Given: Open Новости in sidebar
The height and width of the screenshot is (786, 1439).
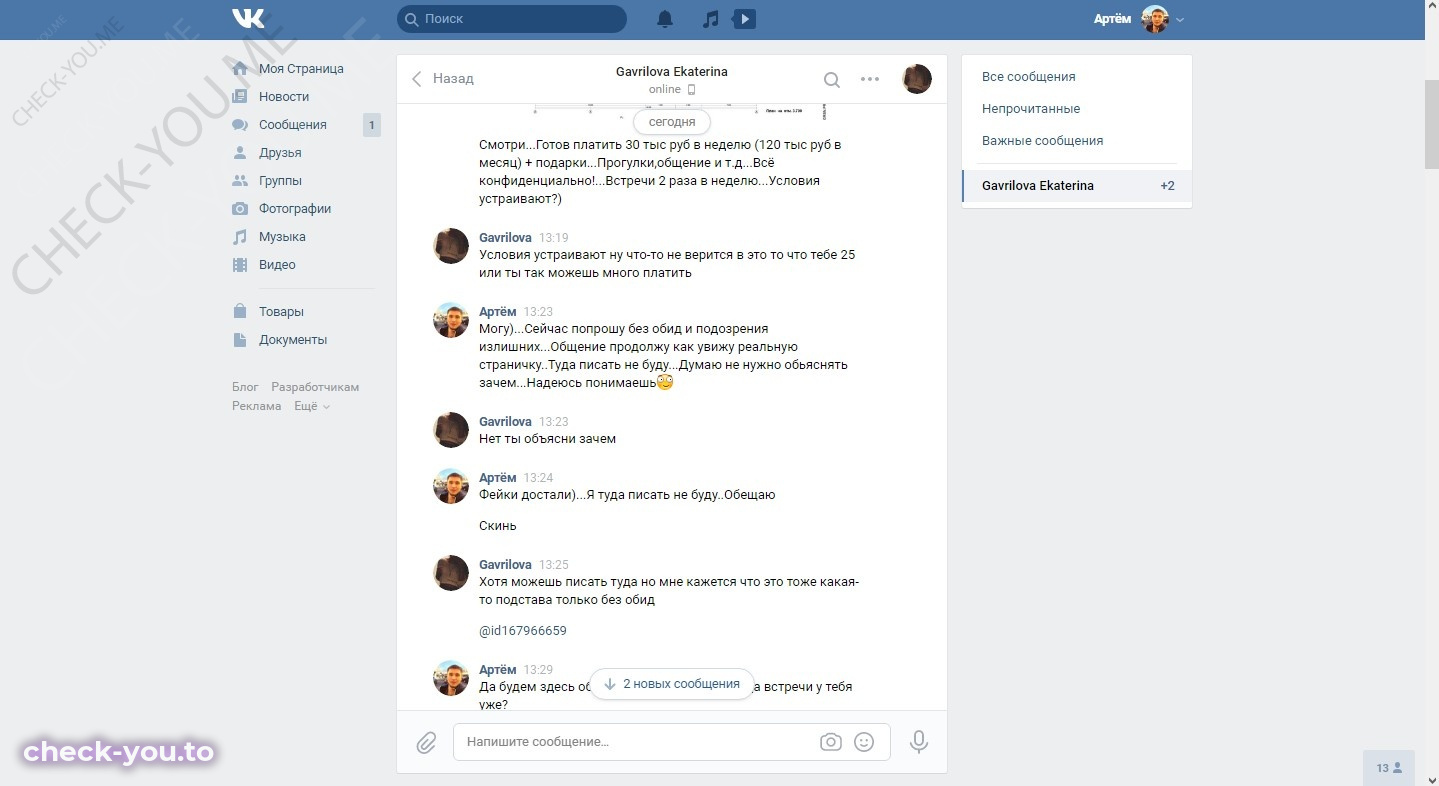Looking at the screenshot, I should [x=284, y=97].
